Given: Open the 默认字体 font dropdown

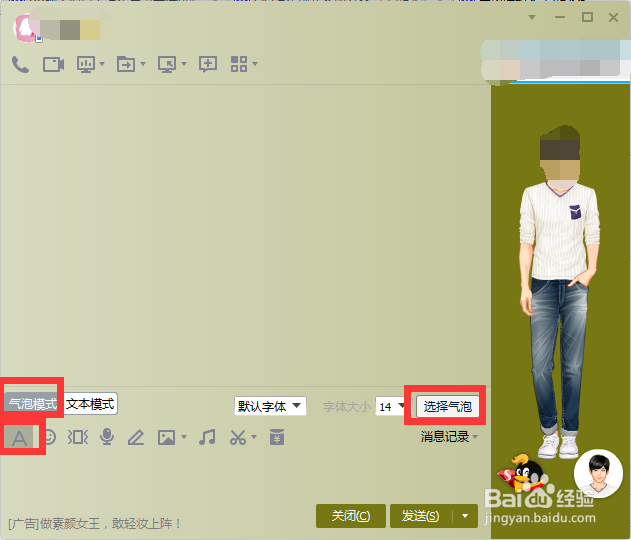Looking at the screenshot, I should pyautogui.click(x=270, y=406).
